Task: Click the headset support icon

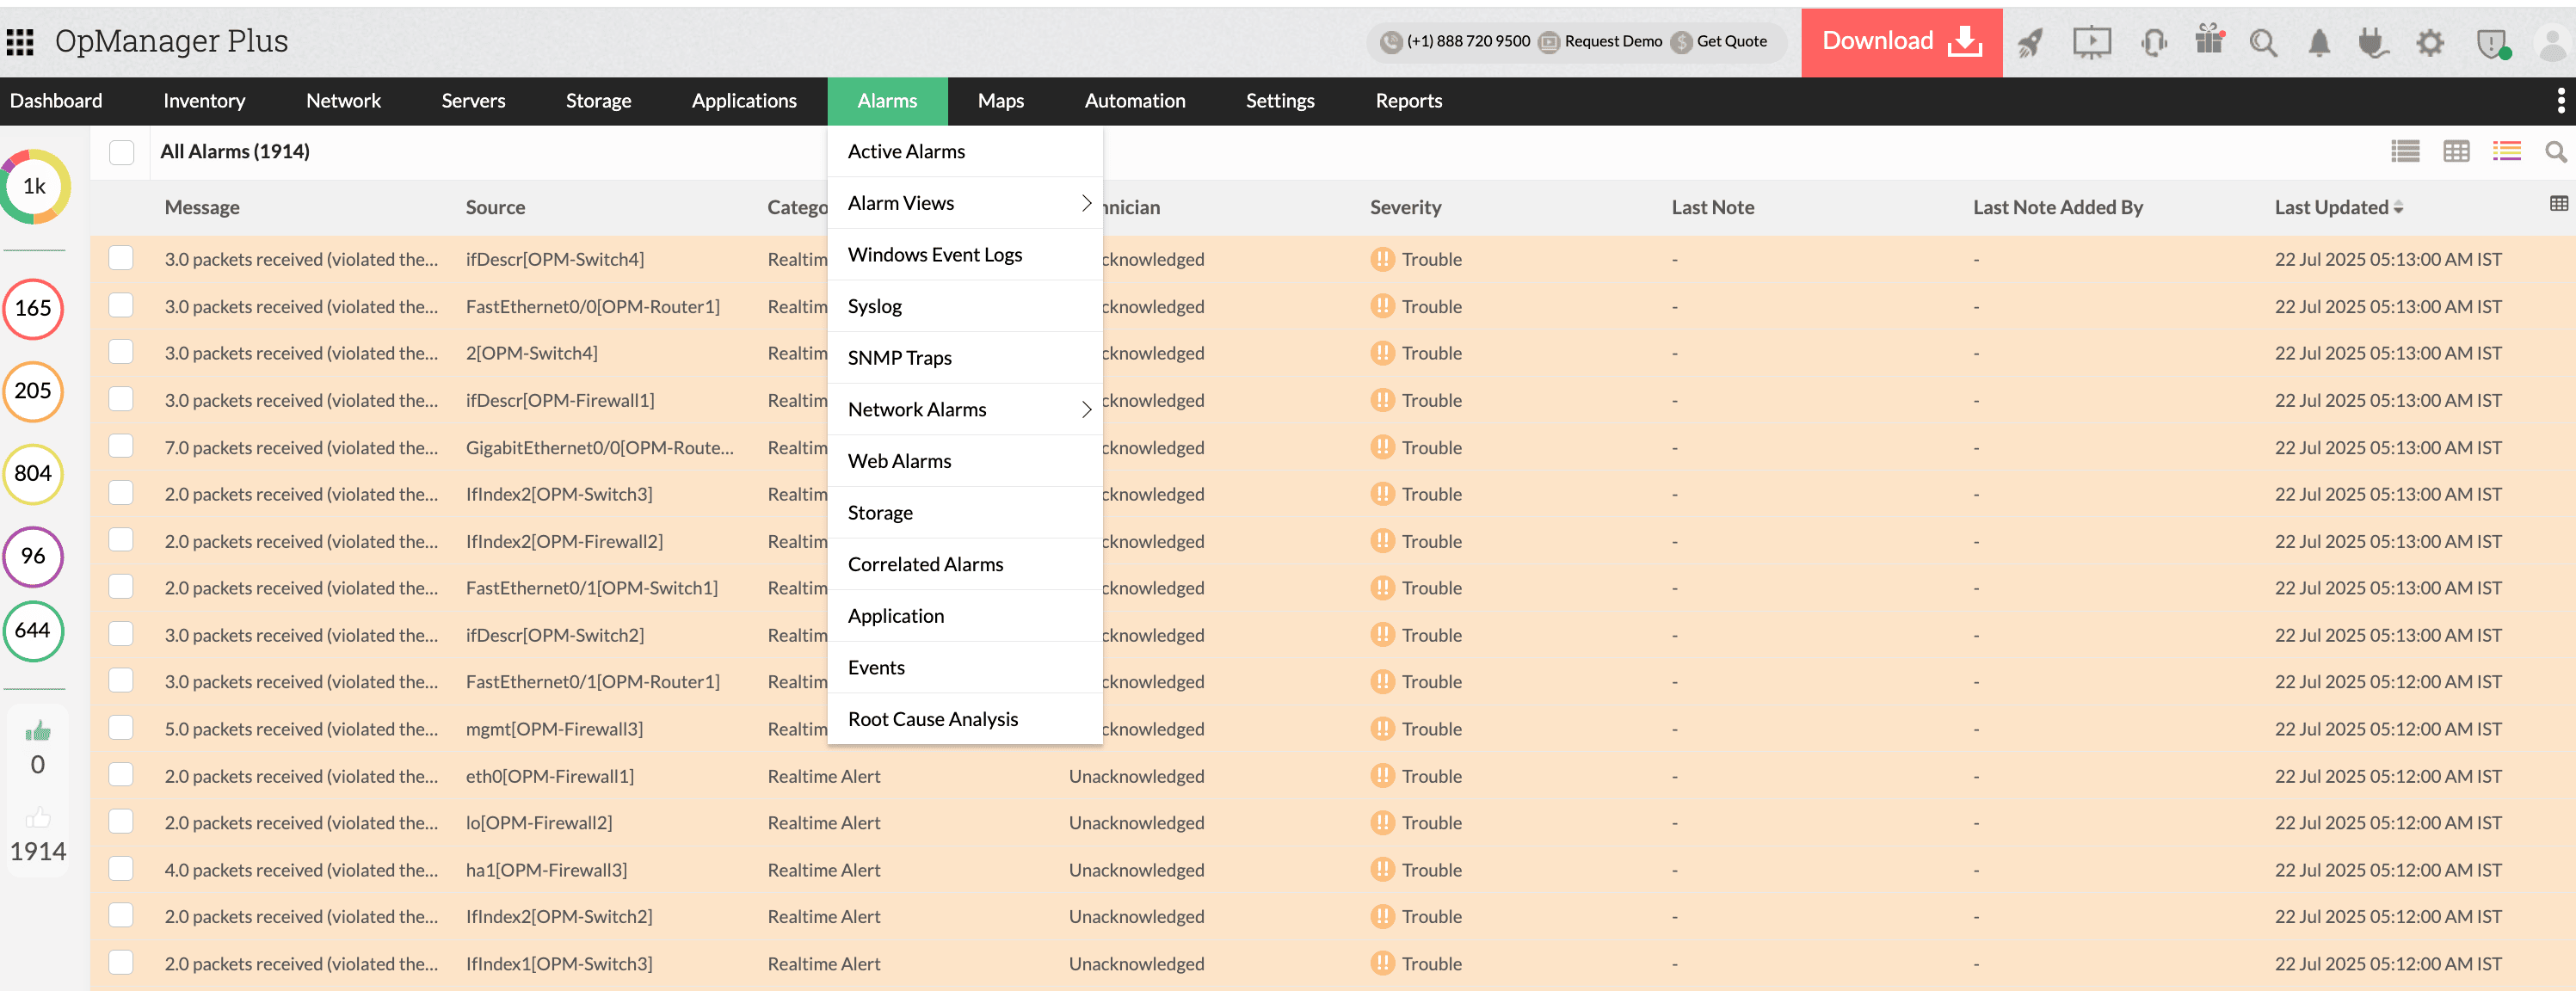Action: point(2154,42)
